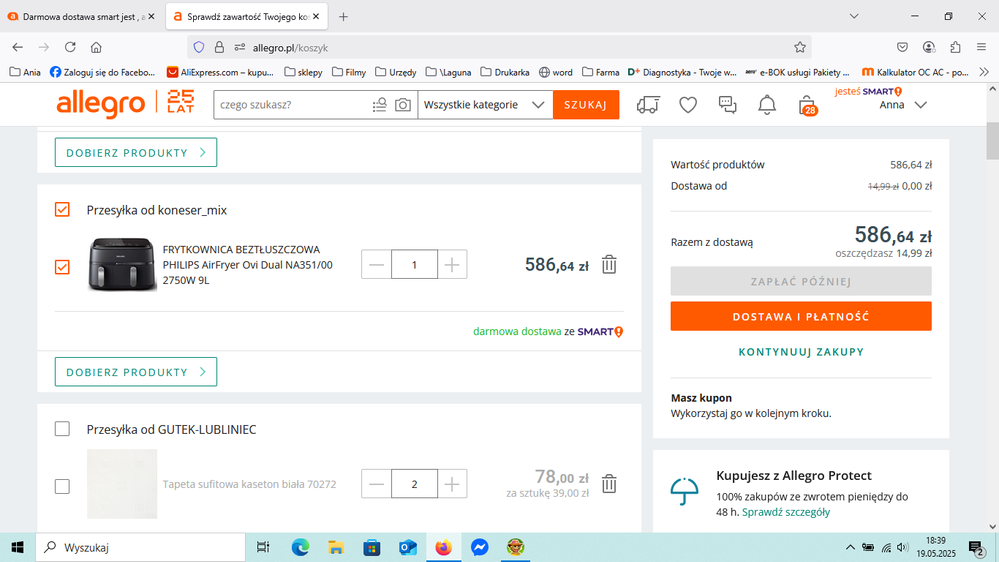Click the Allegro logo
This screenshot has width=999, height=562.
(101, 104)
